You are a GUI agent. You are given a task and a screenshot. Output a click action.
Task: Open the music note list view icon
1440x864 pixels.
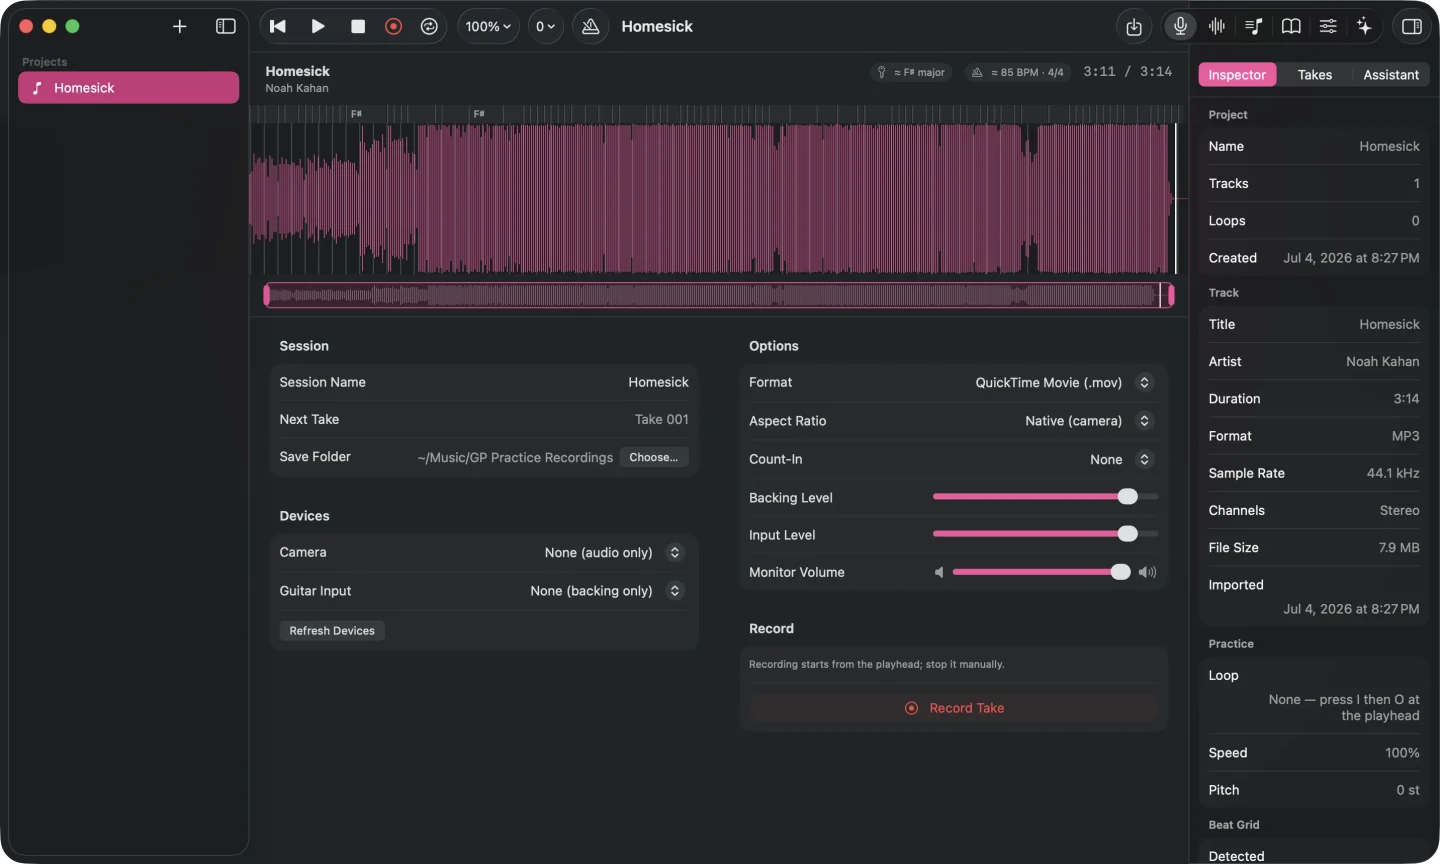click(x=1254, y=27)
